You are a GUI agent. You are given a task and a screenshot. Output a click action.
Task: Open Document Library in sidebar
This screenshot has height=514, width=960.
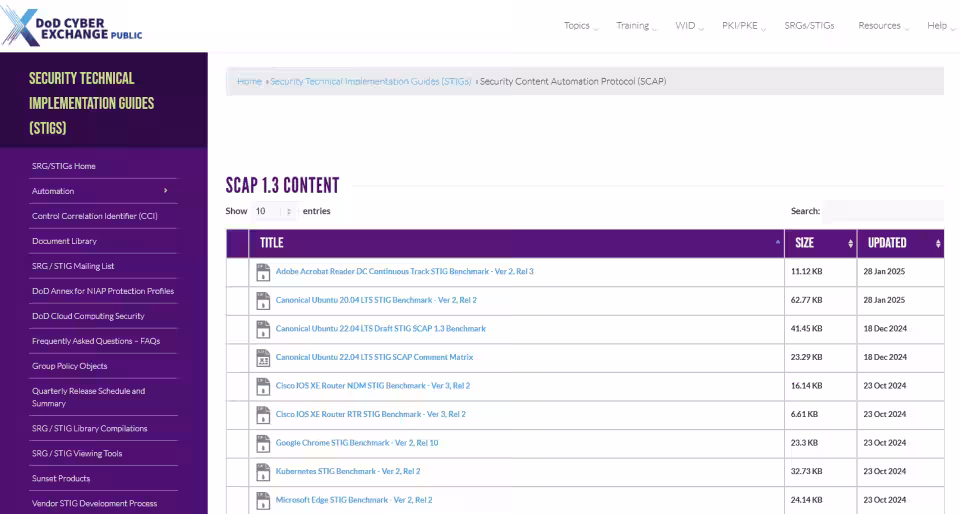[64, 241]
